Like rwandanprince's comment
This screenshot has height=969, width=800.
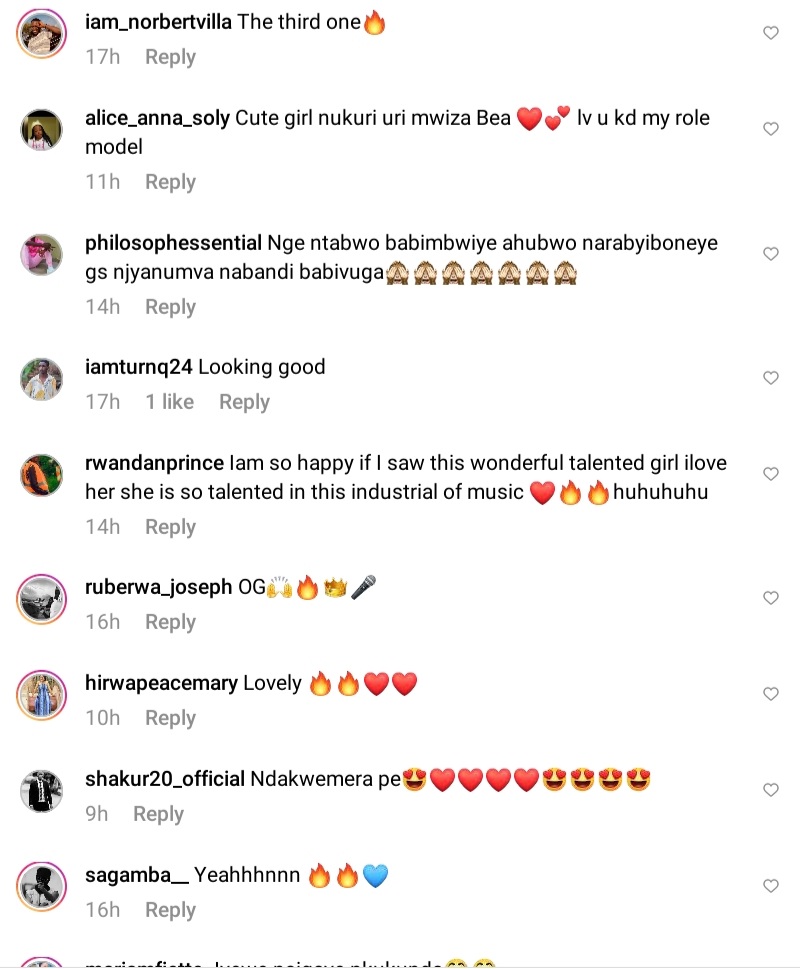coord(770,474)
